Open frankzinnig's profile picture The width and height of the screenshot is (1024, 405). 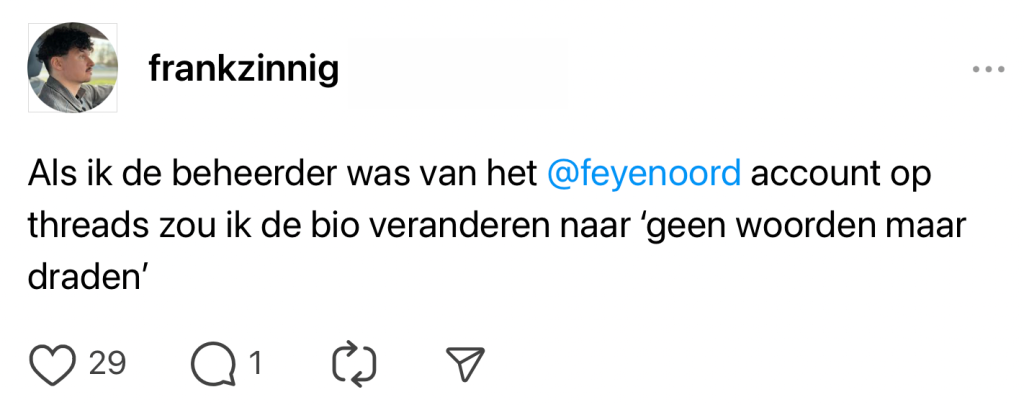72,68
